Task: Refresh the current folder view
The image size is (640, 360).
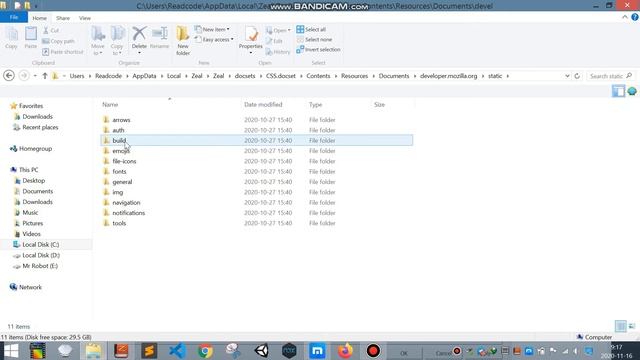Action: [x=577, y=76]
